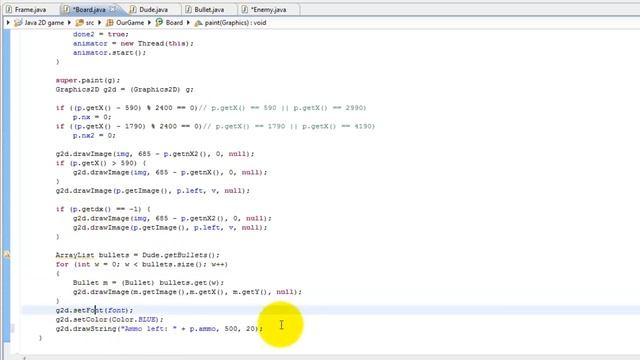Select 'Java 2D game' breadcrumb label
The height and width of the screenshot is (360, 640).
click(x=44, y=23)
